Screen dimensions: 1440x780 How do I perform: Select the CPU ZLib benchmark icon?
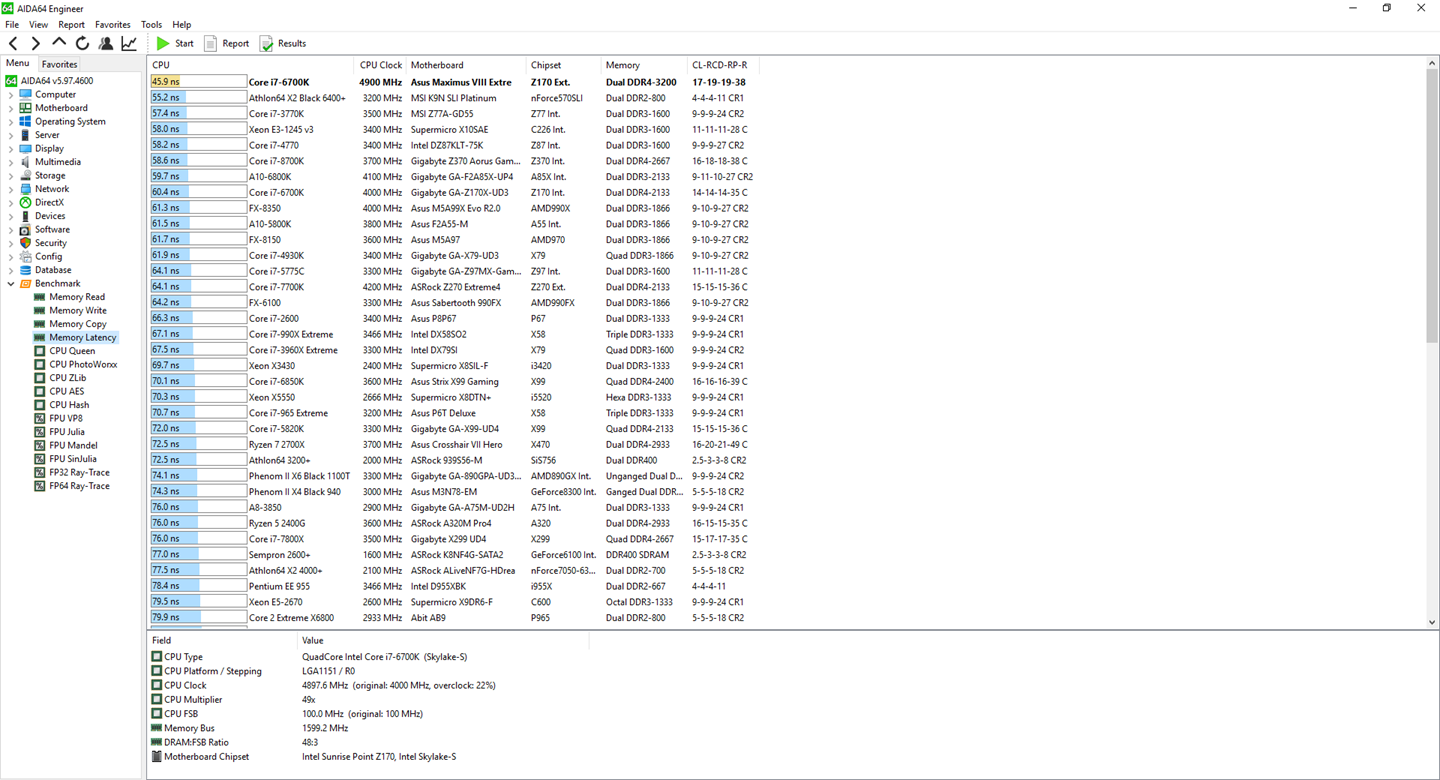[x=40, y=378]
